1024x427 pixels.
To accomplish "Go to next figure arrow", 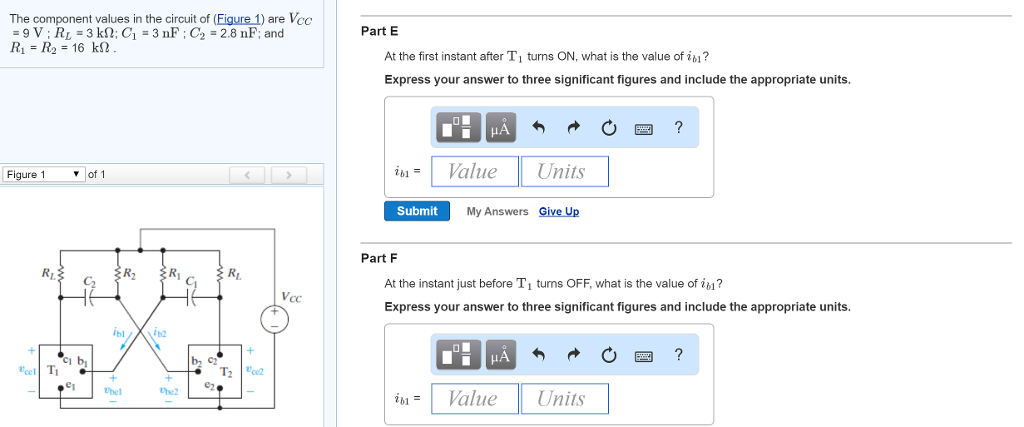I will pyautogui.click(x=287, y=174).
